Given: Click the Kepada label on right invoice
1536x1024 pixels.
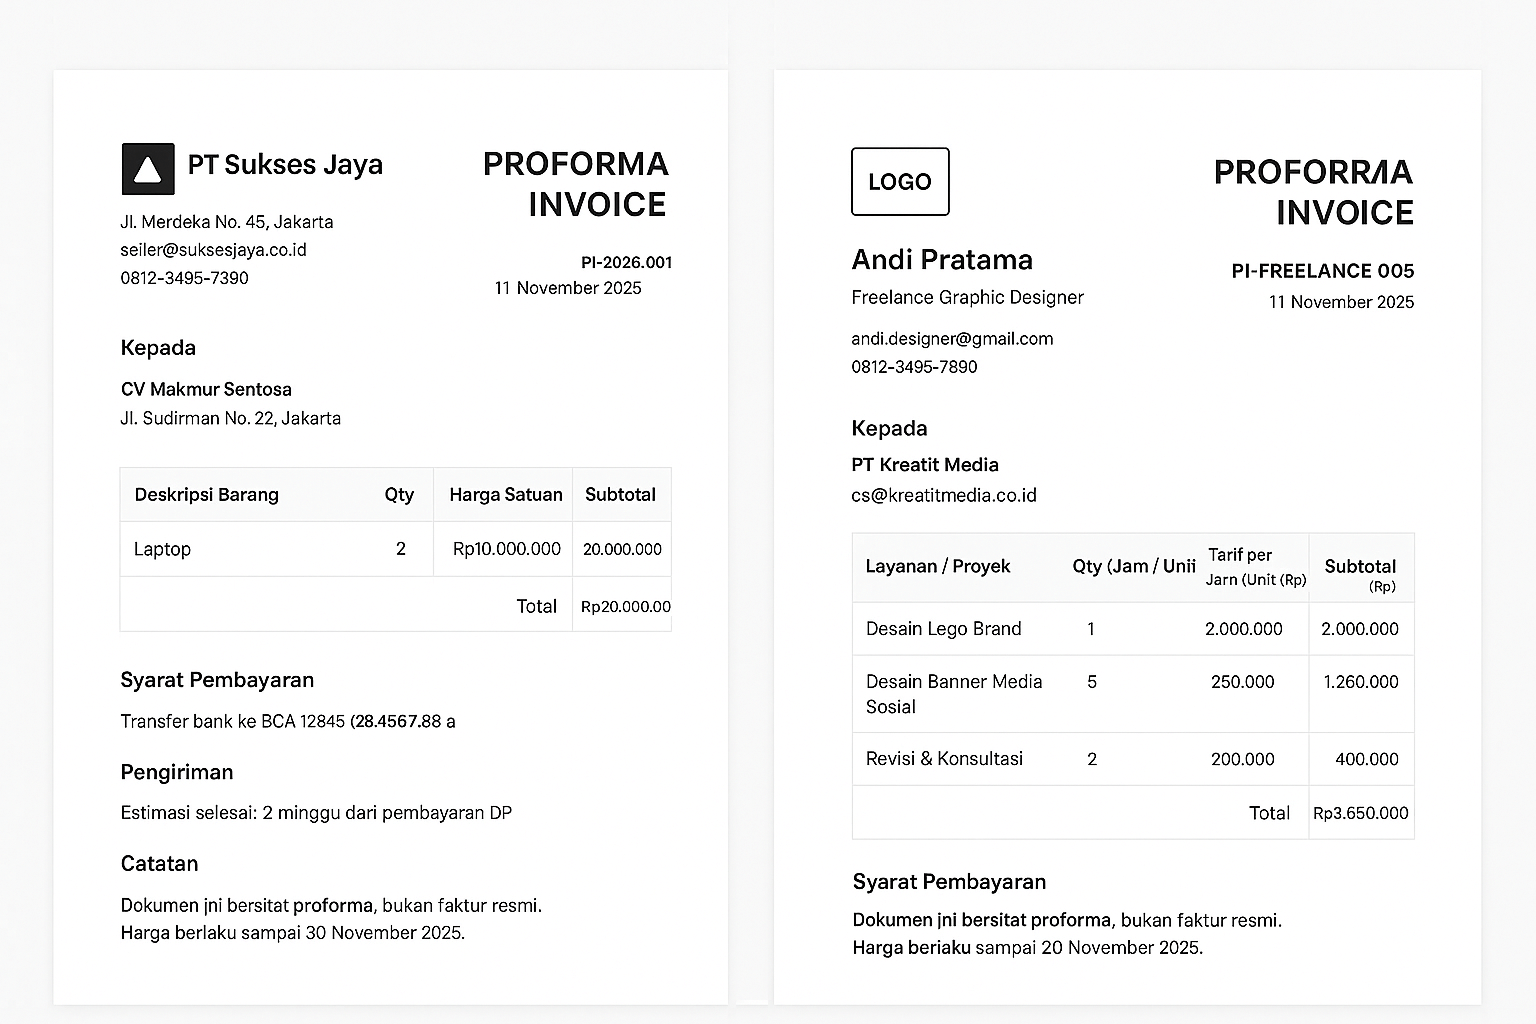Looking at the screenshot, I should click(889, 428).
